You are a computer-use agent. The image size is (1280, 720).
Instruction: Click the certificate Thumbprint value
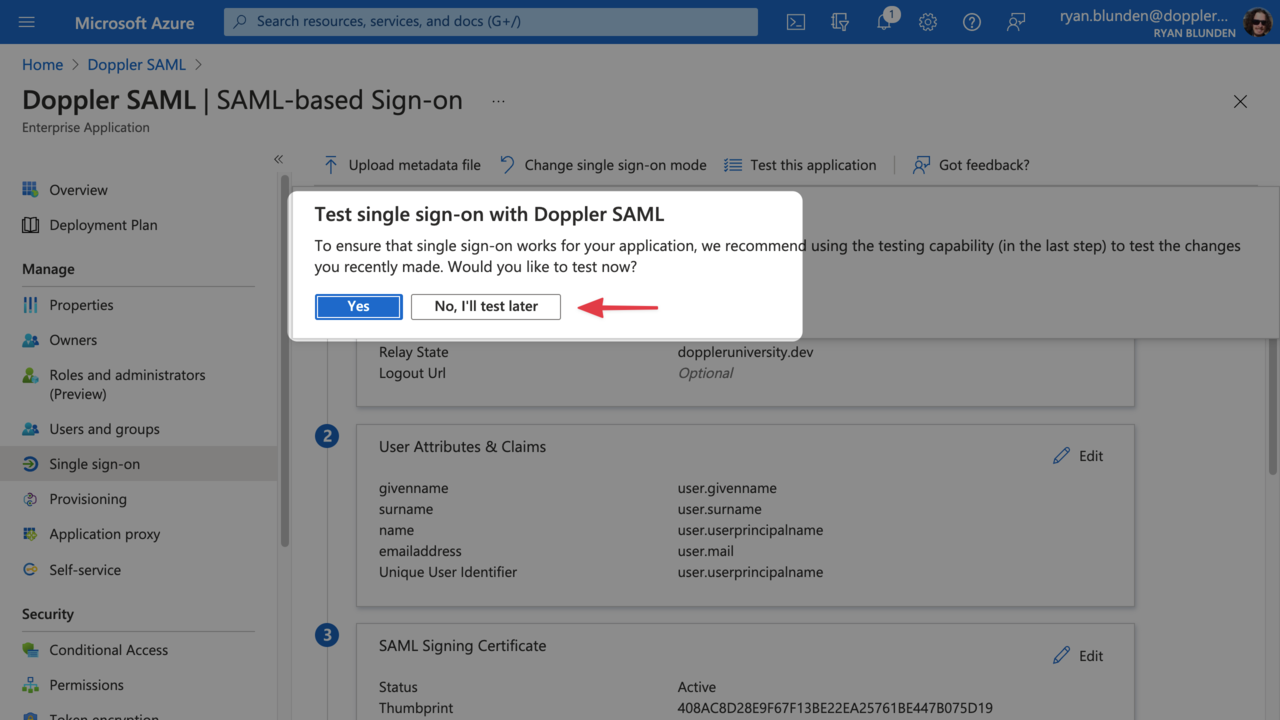coord(835,708)
